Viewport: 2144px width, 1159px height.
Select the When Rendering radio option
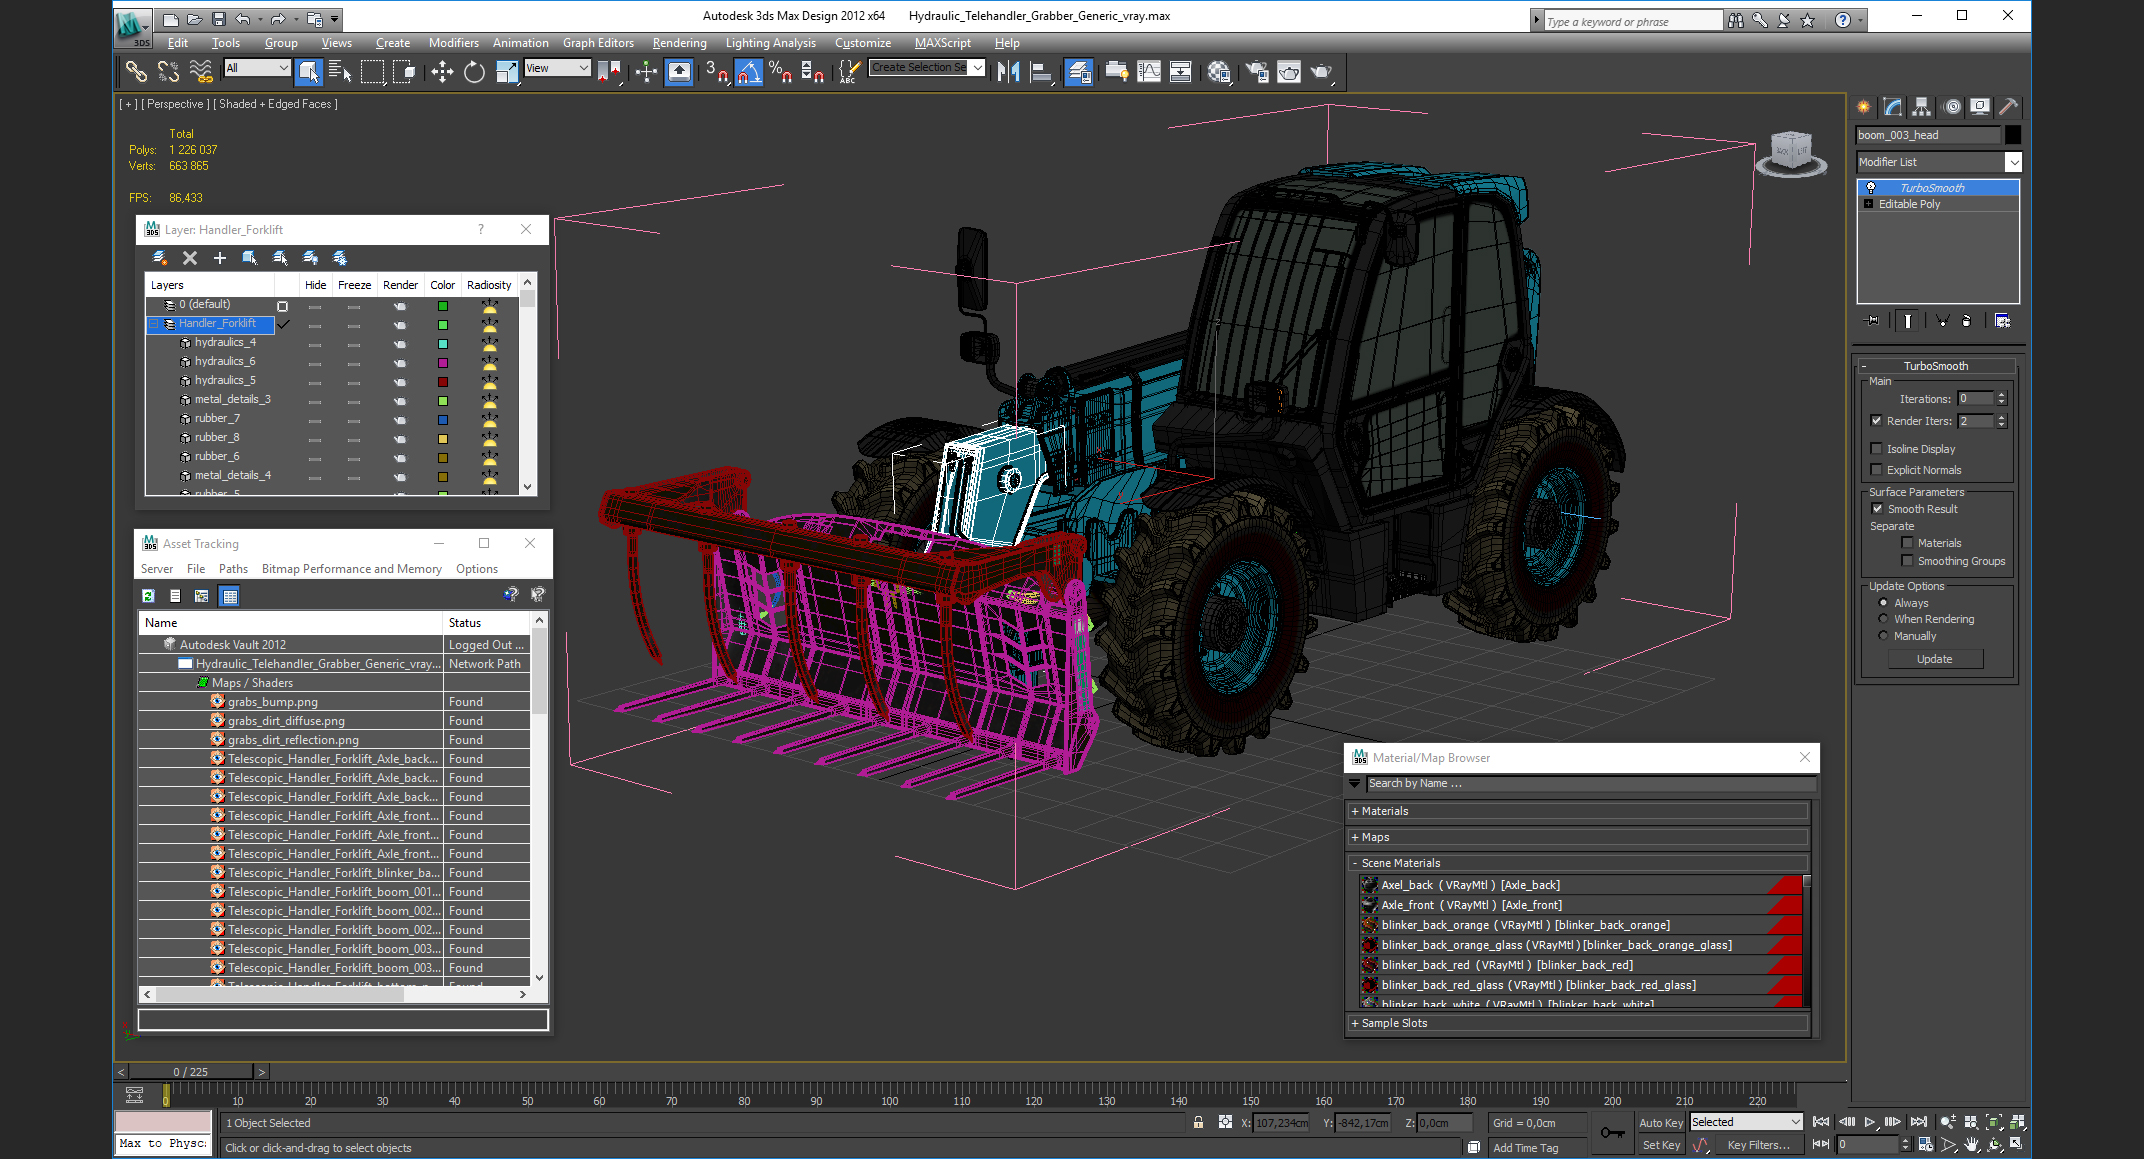pos(1884,619)
